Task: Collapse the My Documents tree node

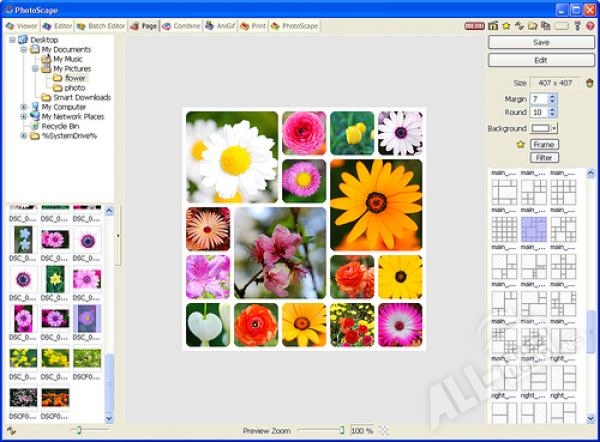Action: (23, 49)
